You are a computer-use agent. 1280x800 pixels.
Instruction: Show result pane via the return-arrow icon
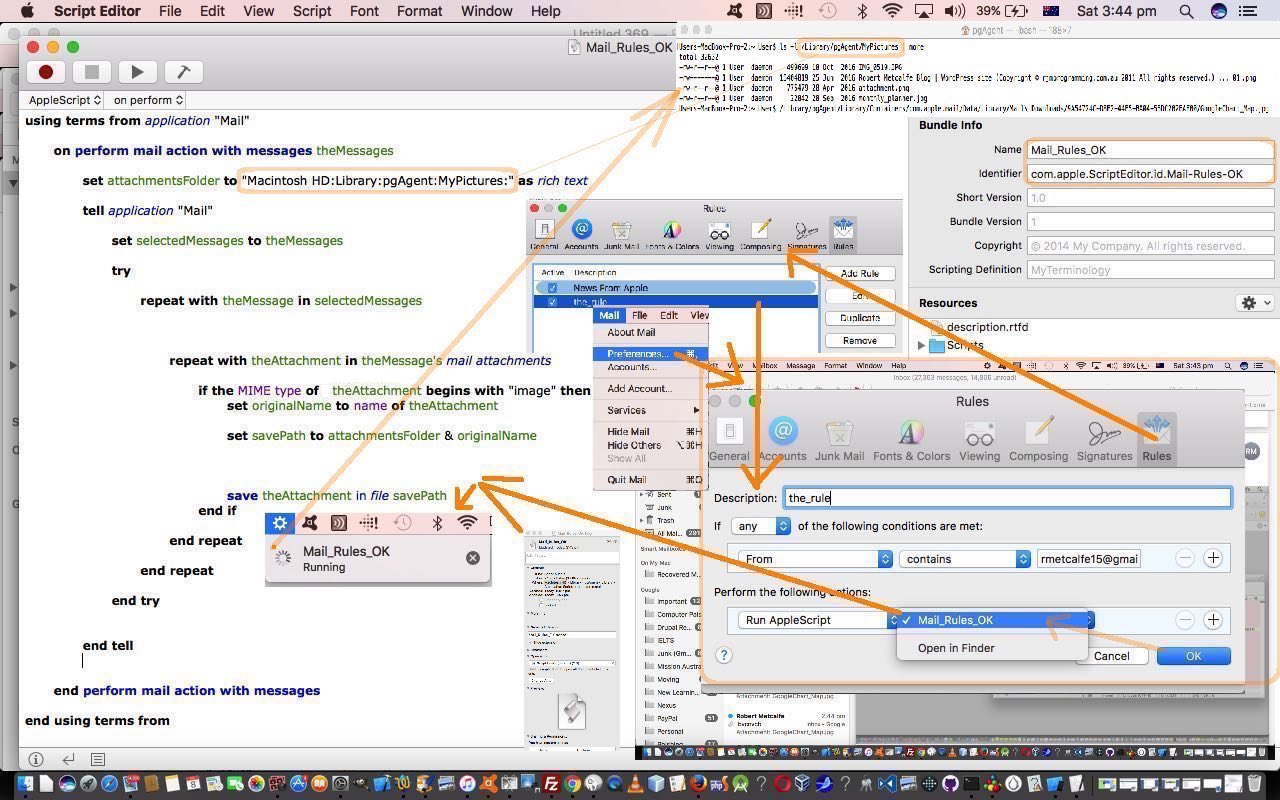point(68,760)
